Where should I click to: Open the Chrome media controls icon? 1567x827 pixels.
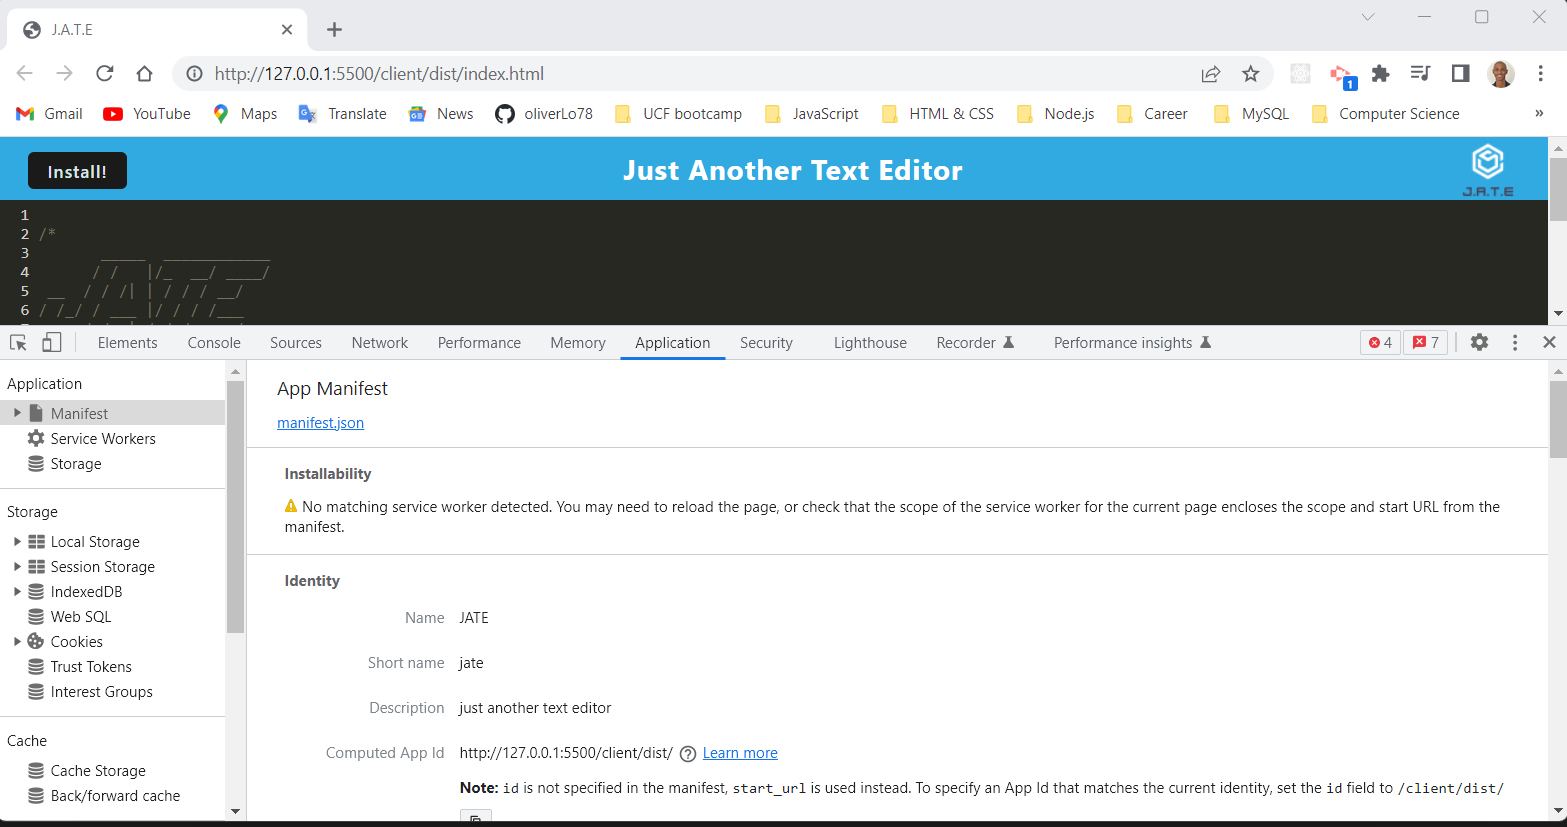pos(1419,73)
